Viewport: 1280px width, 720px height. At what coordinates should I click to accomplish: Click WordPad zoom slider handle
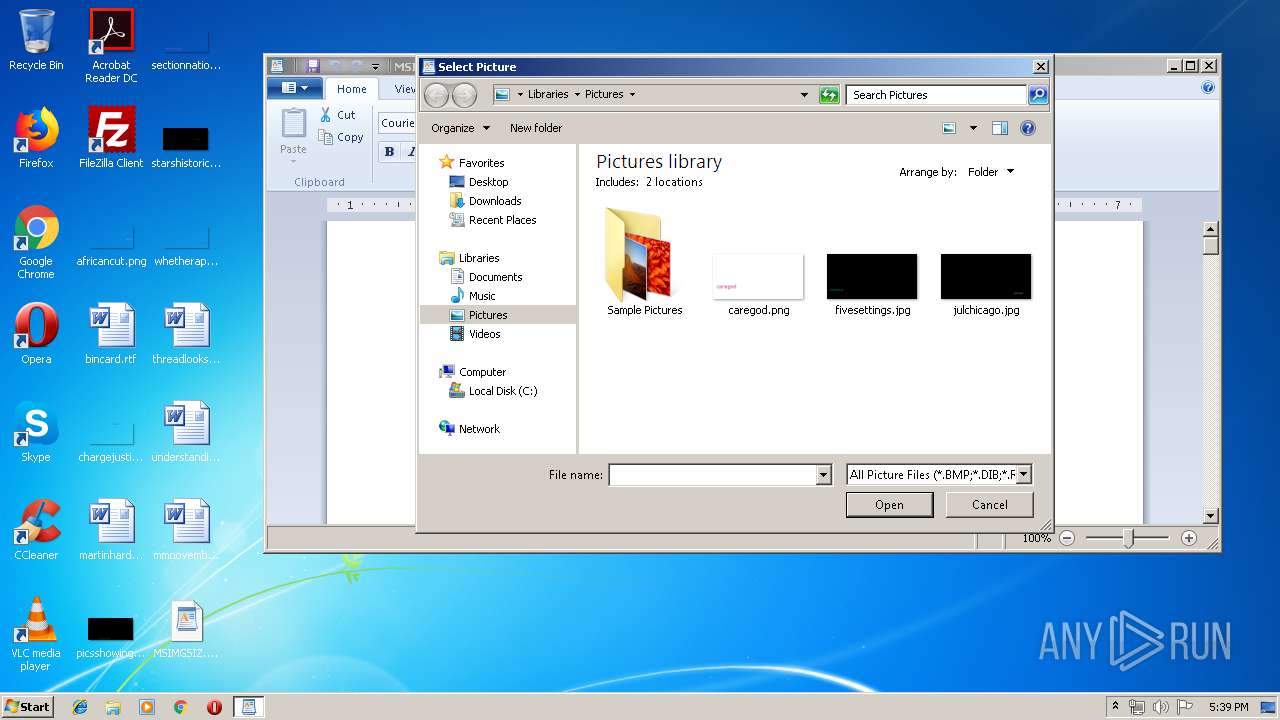(x=1128, y=538)
